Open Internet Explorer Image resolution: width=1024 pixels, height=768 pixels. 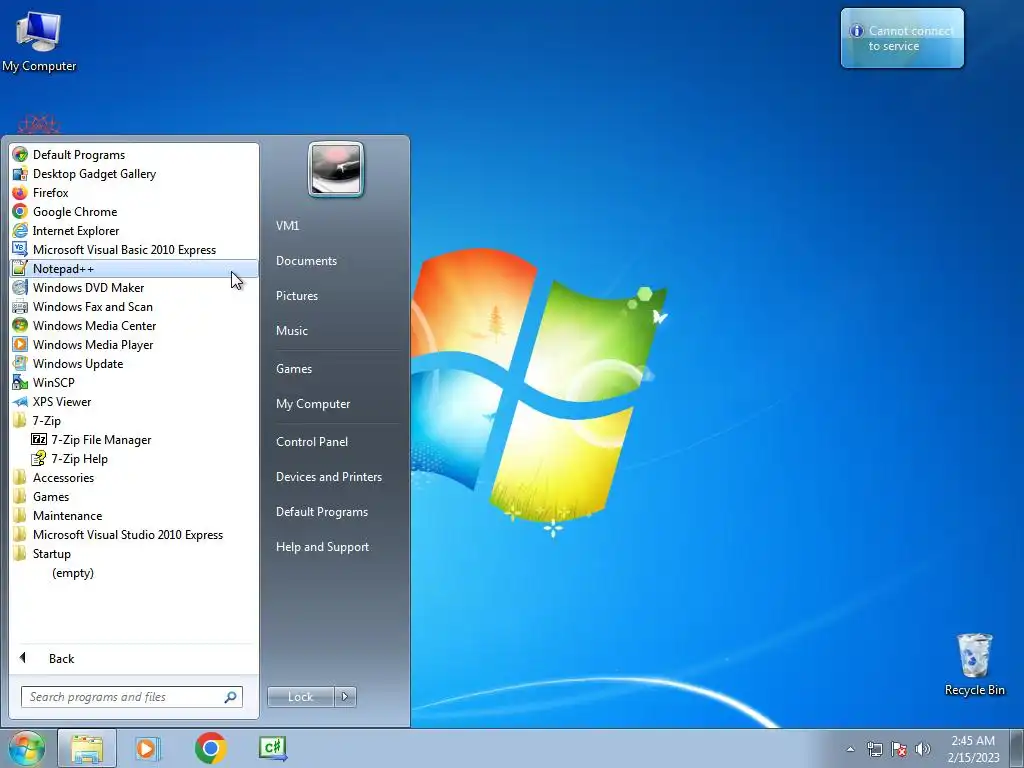point(134,231)
